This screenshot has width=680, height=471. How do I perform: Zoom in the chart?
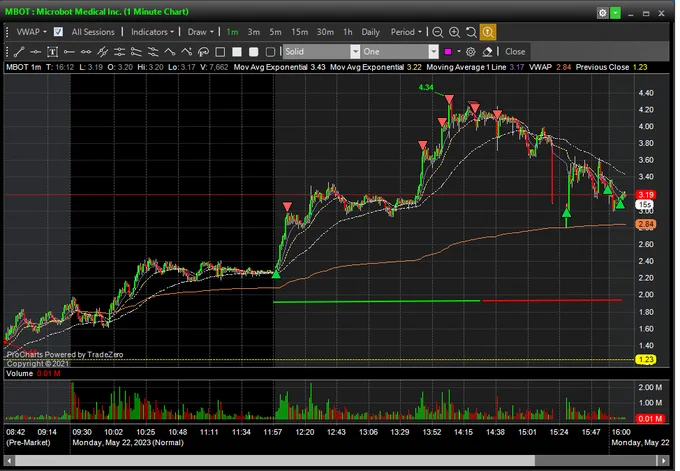point(454,32)
